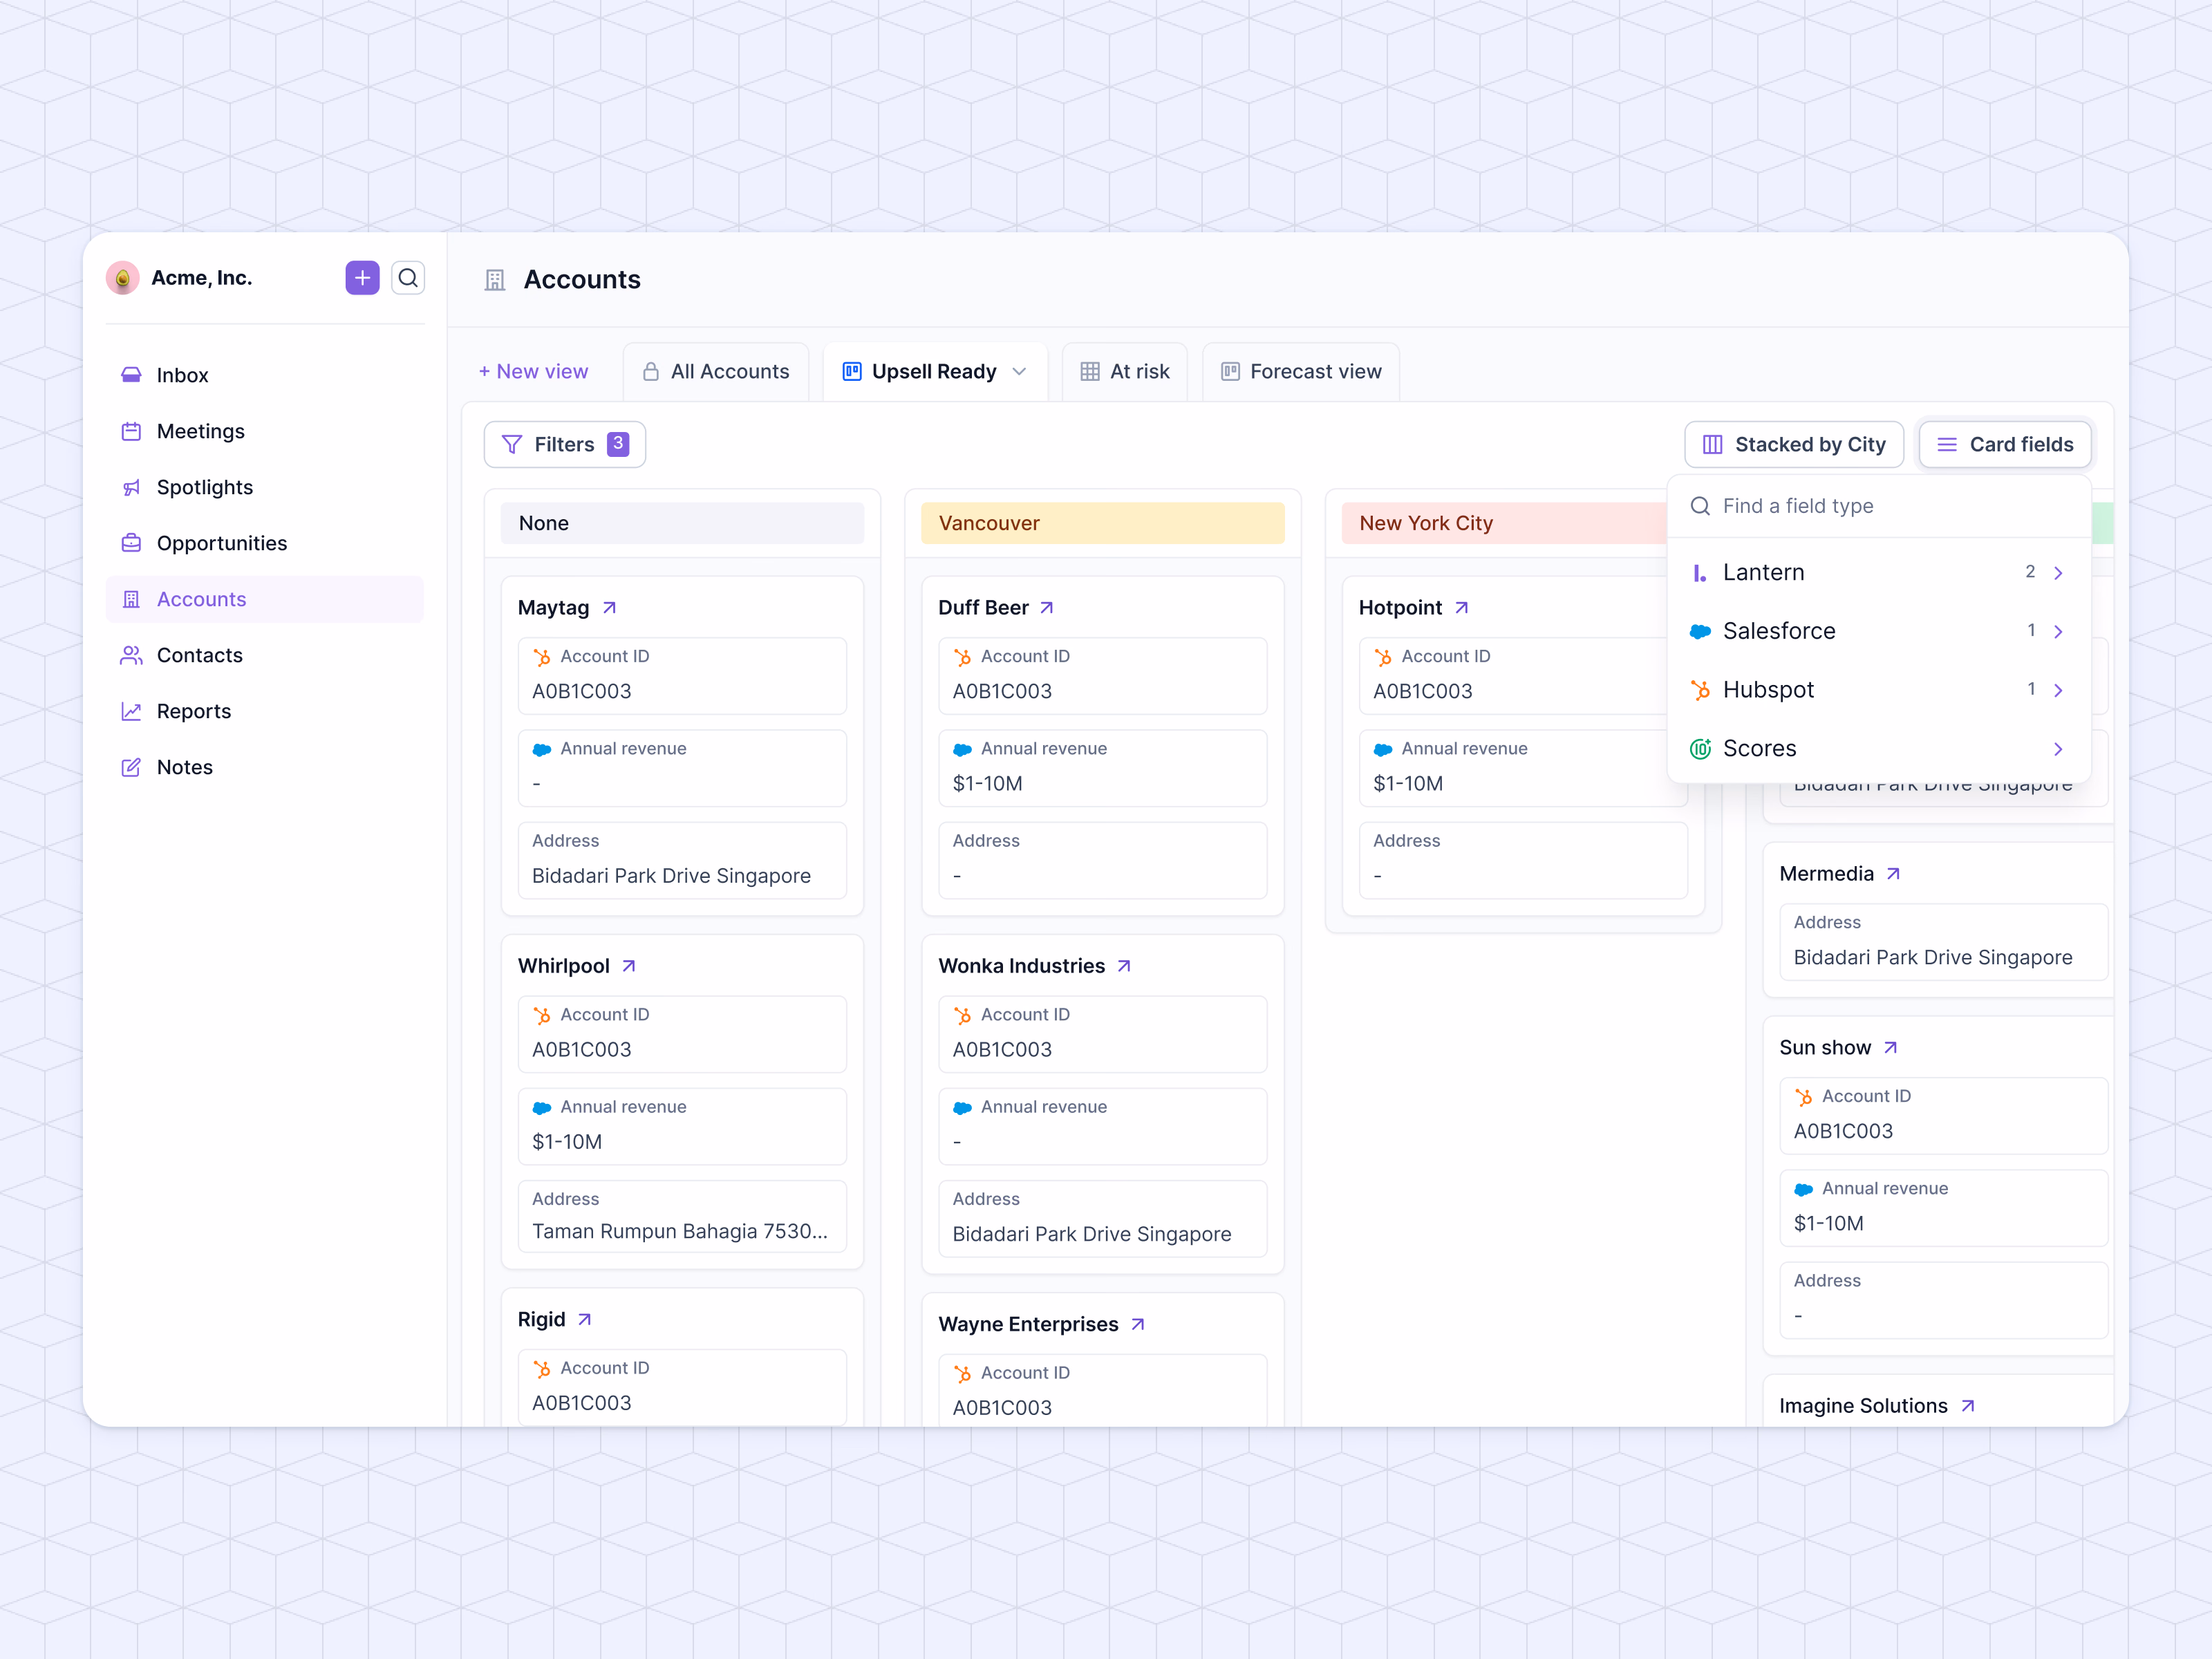Open Spotlights in sidebar
Viewport: 2212px width, 1659px height.
coord(265,487)
